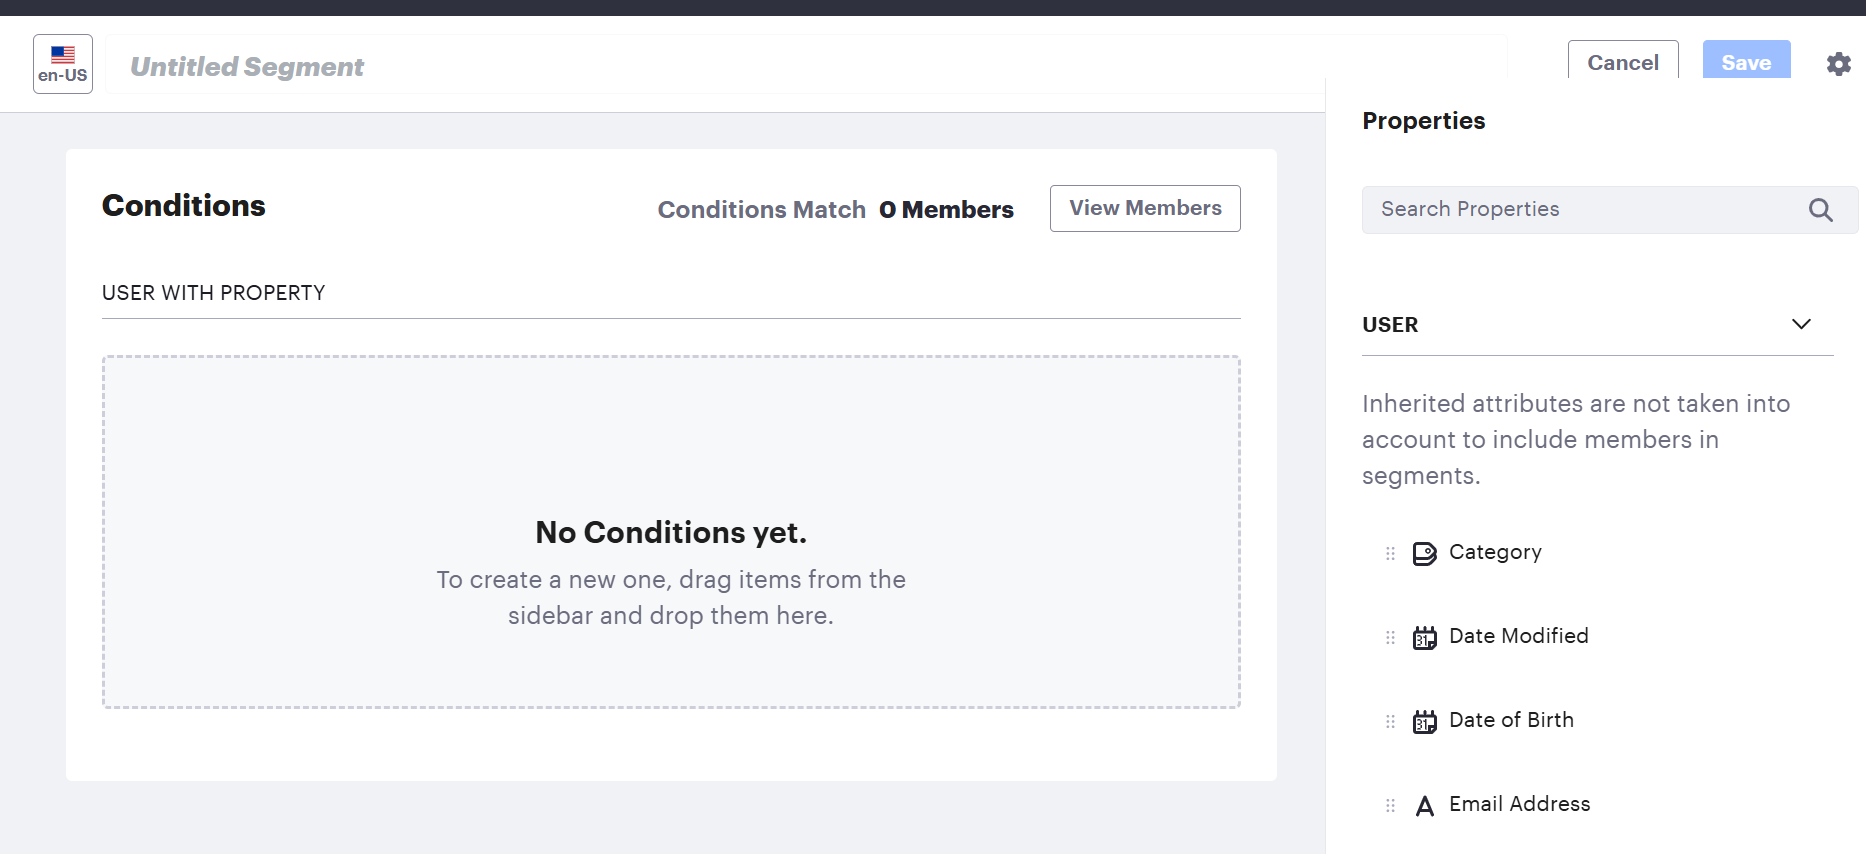This screenshot has height=854, width=1866.
Task: Click the Date Modified calendar icon
Action: tap(1424, 637)
